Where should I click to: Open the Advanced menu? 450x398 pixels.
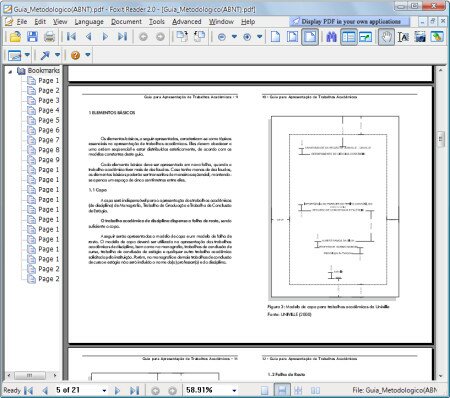(x=187, y=22)
